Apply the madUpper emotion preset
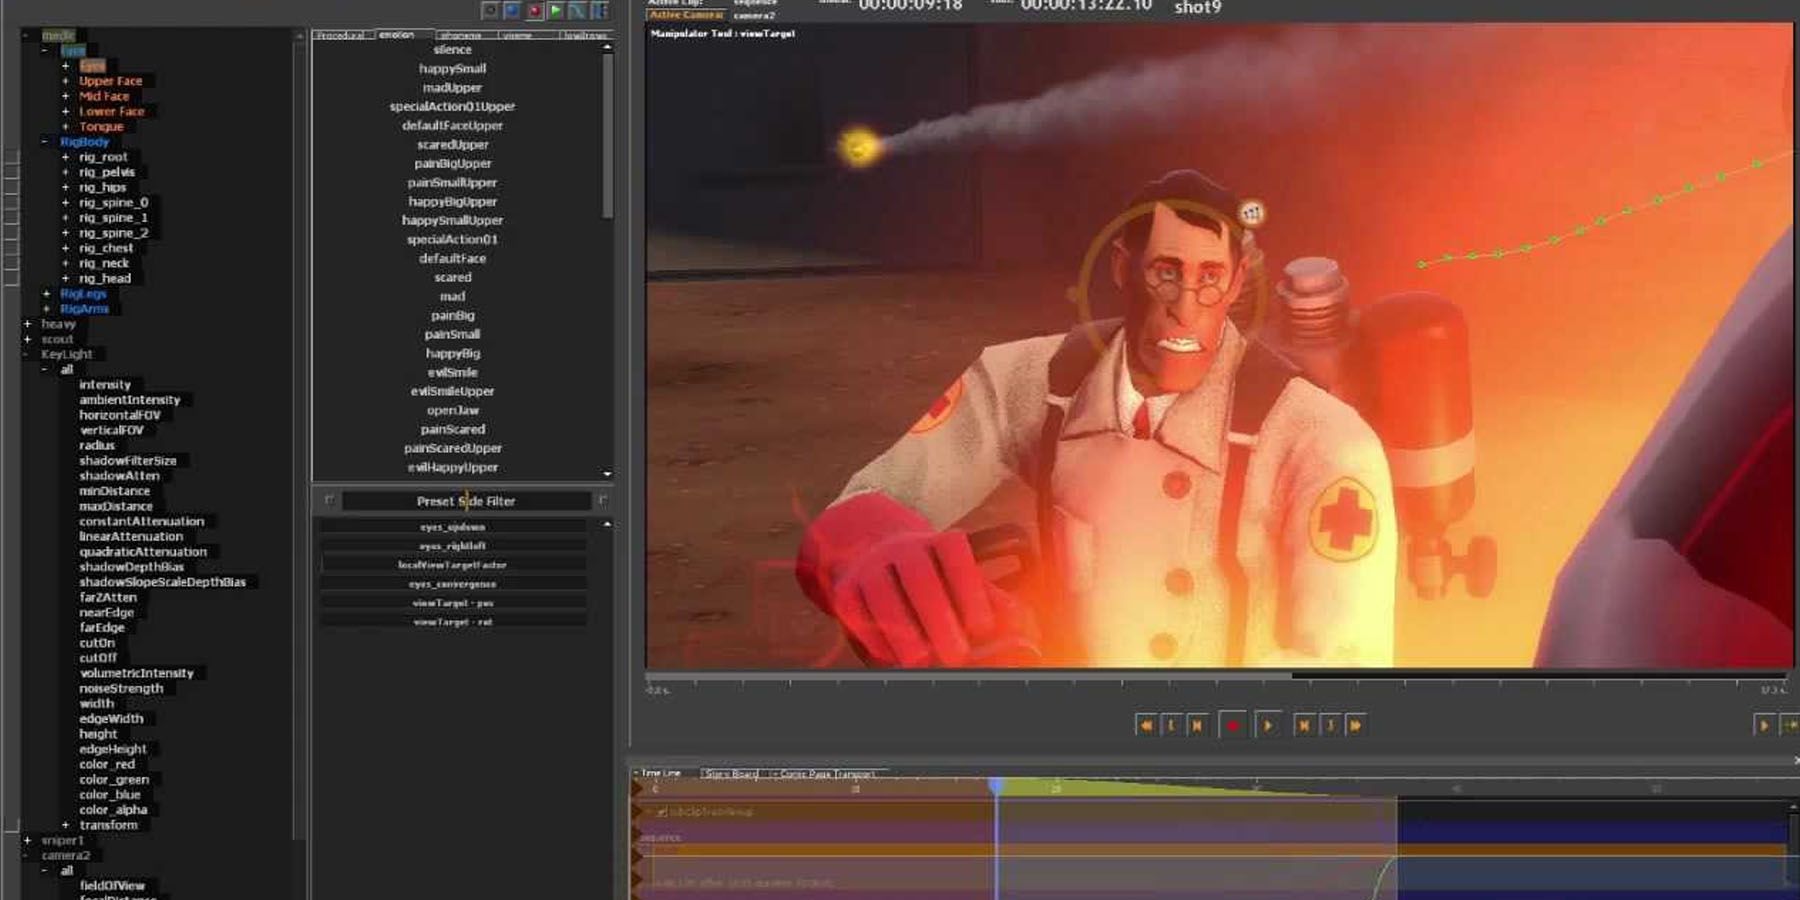This screenshot has height=900, width=1800. (x=453, y=88)
